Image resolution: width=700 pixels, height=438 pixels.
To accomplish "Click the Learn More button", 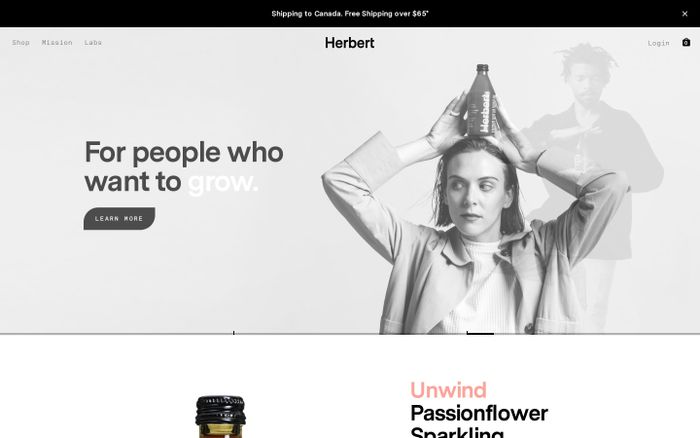I will coord(119,218).
